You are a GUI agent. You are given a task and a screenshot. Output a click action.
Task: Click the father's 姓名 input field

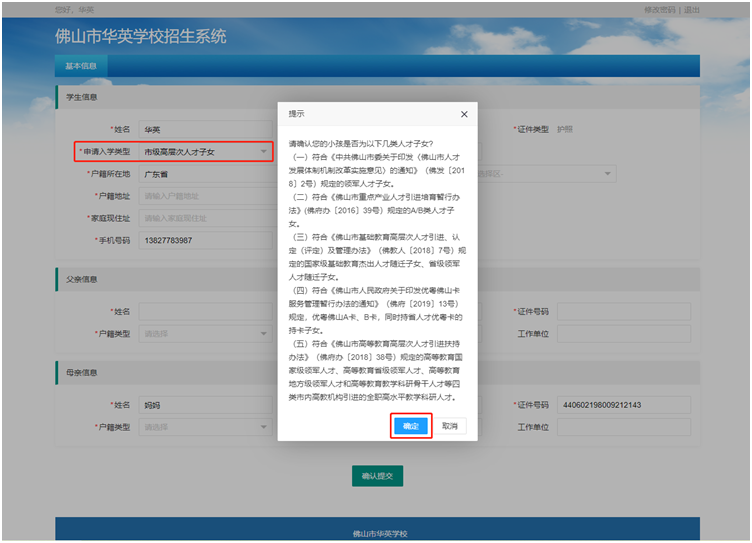205,312
